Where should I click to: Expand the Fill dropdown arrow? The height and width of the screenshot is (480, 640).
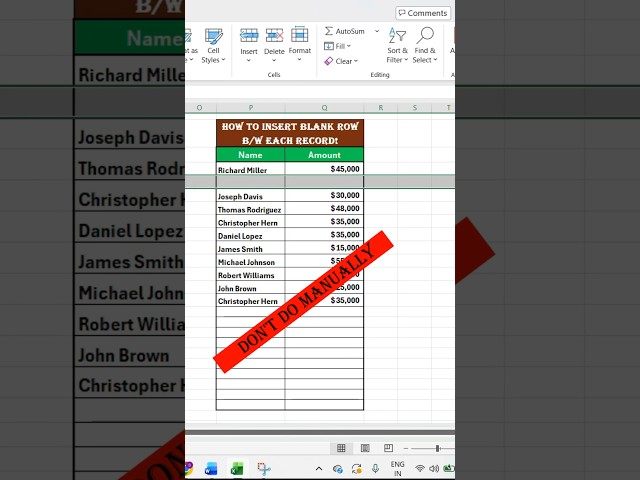349,46
